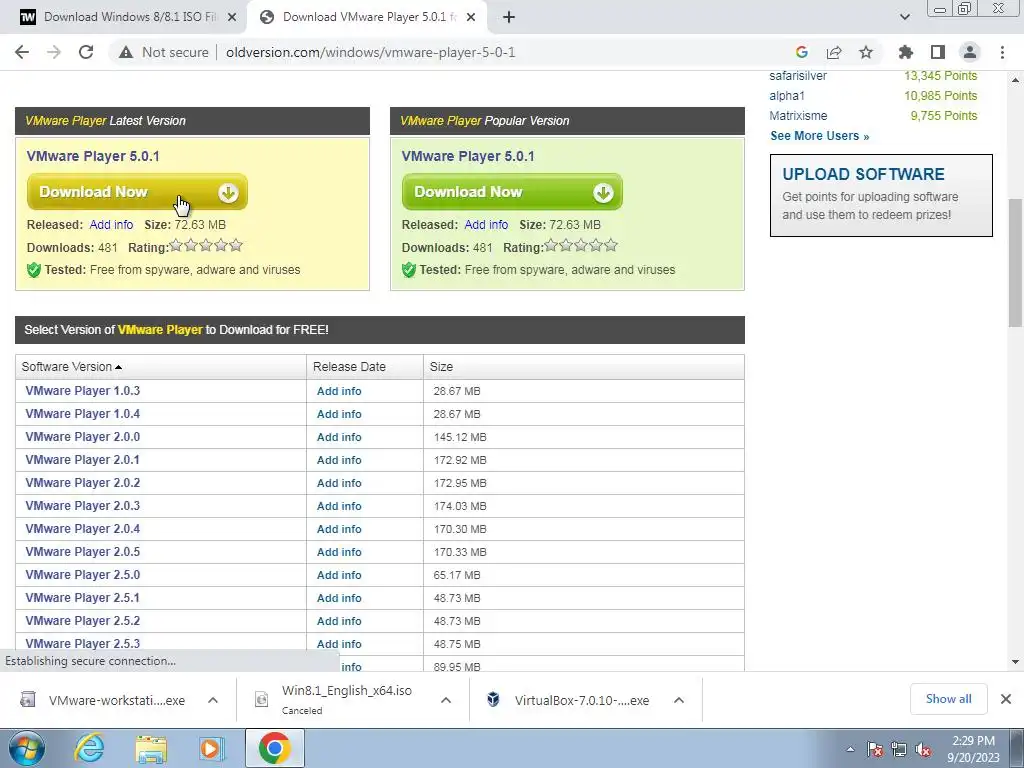This screenshot has width=1024, height=768.
Task: Open VMware Player 2.5.2 link
Action: 82,621
